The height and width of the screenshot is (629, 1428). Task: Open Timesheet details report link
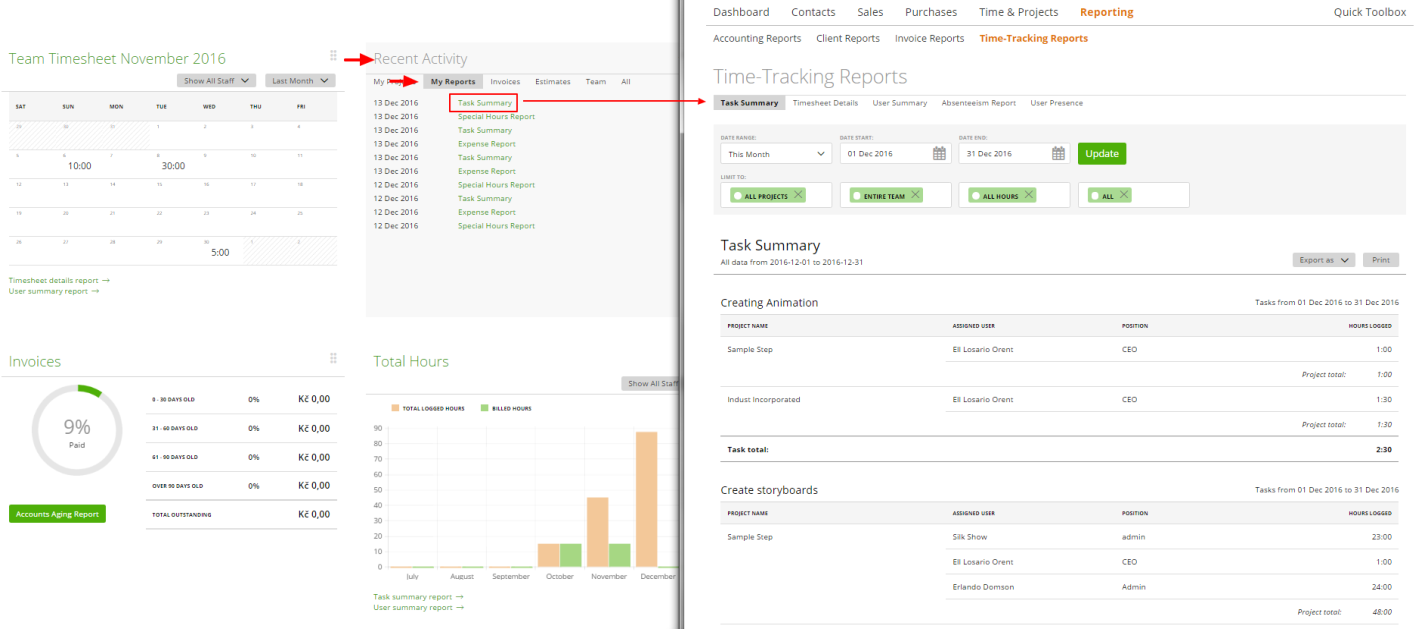tap(53, 281)
